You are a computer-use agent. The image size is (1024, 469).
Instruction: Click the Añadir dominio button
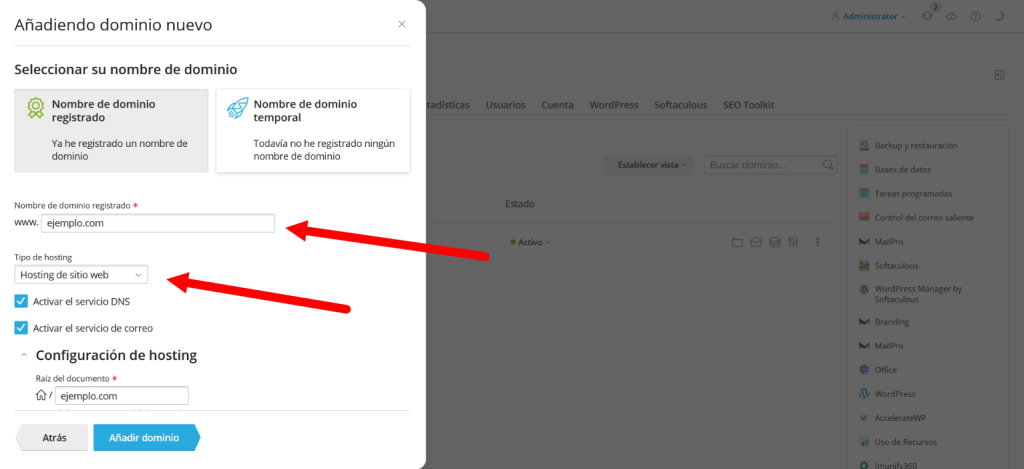pos(145,438)
